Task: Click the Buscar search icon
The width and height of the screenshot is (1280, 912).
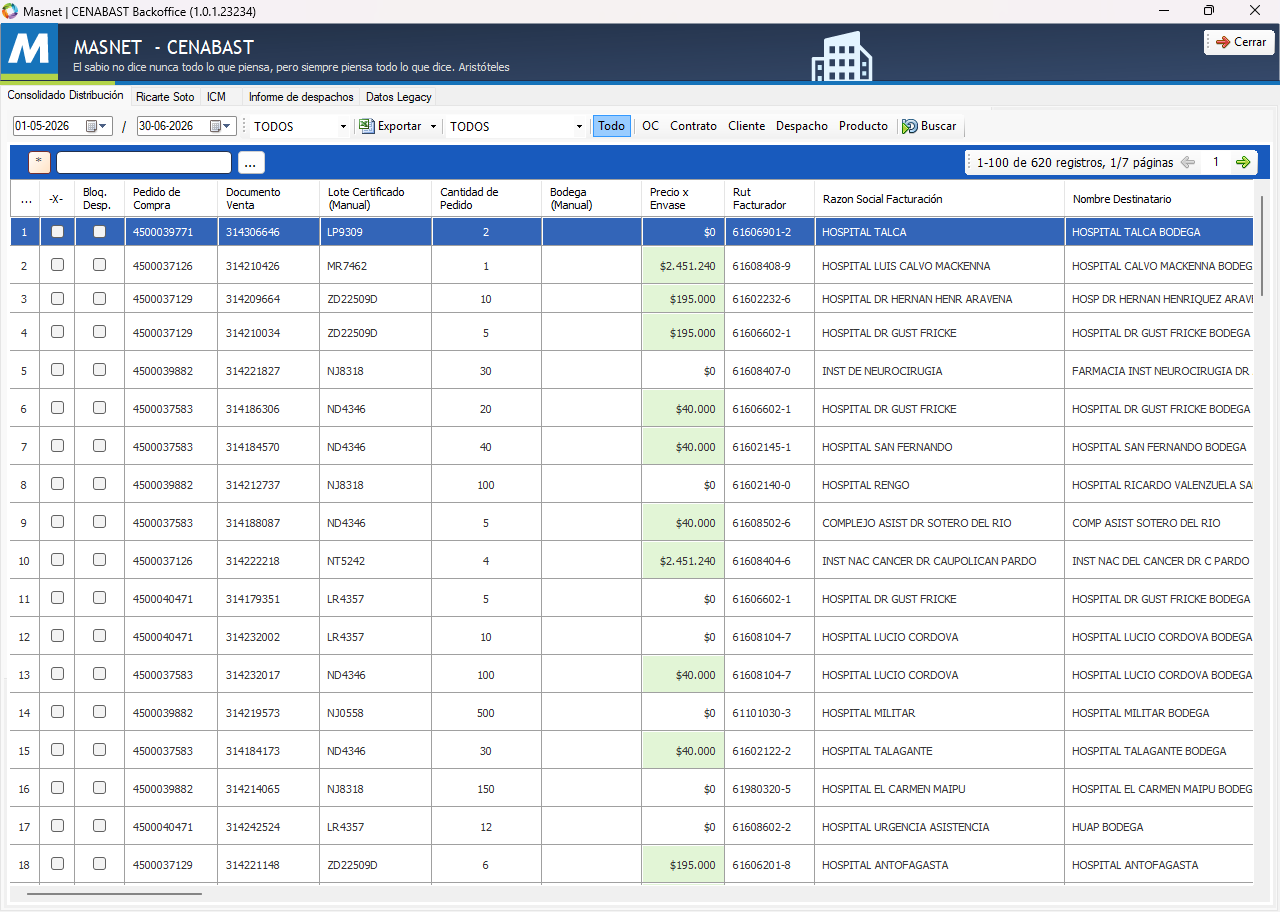Action: 910,126
